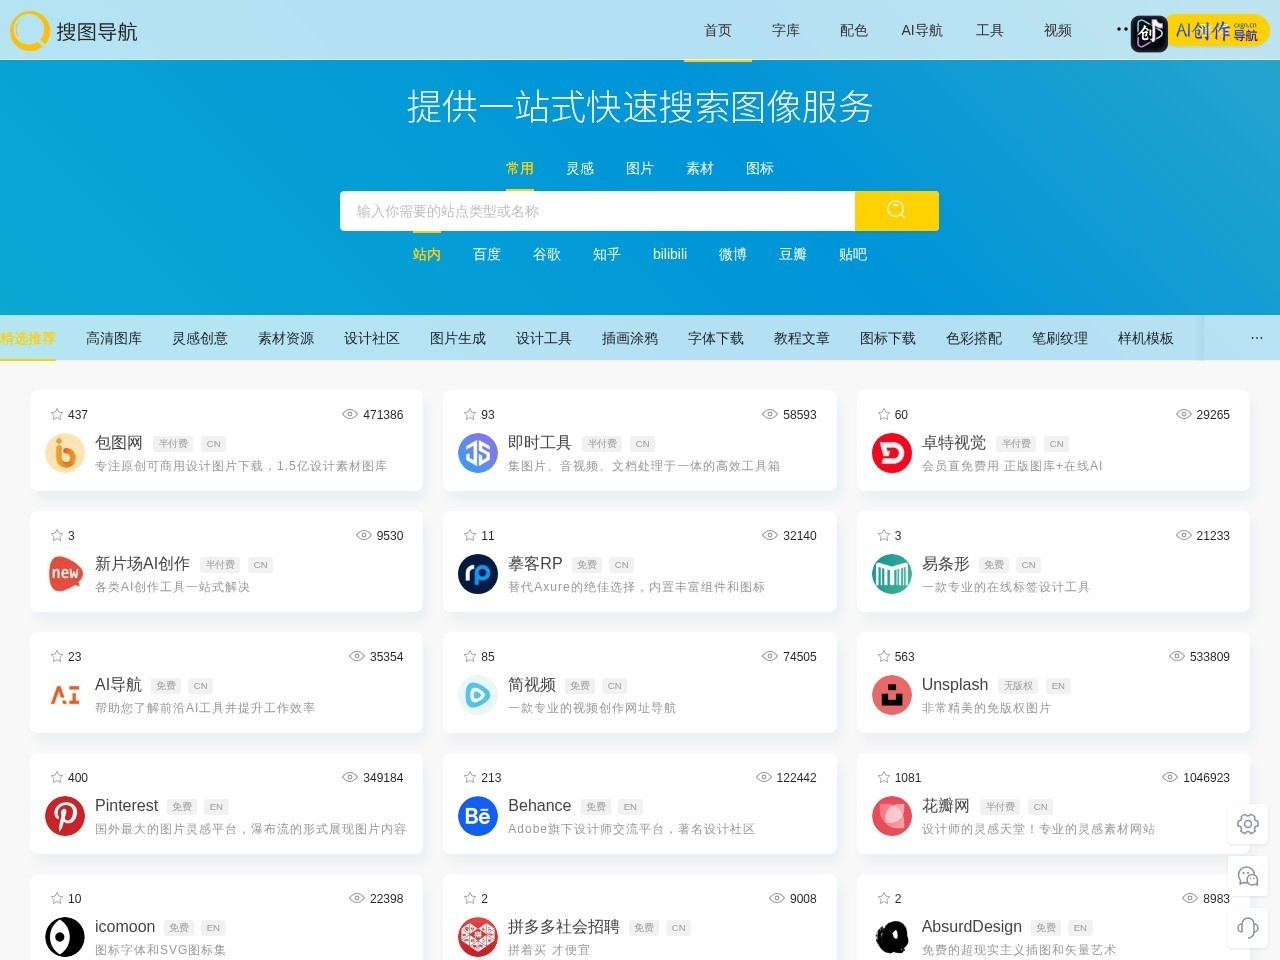This screenshot has height=960, width=1280.
Task: Open 字体下载 category tab
Action: coord(716,338)
